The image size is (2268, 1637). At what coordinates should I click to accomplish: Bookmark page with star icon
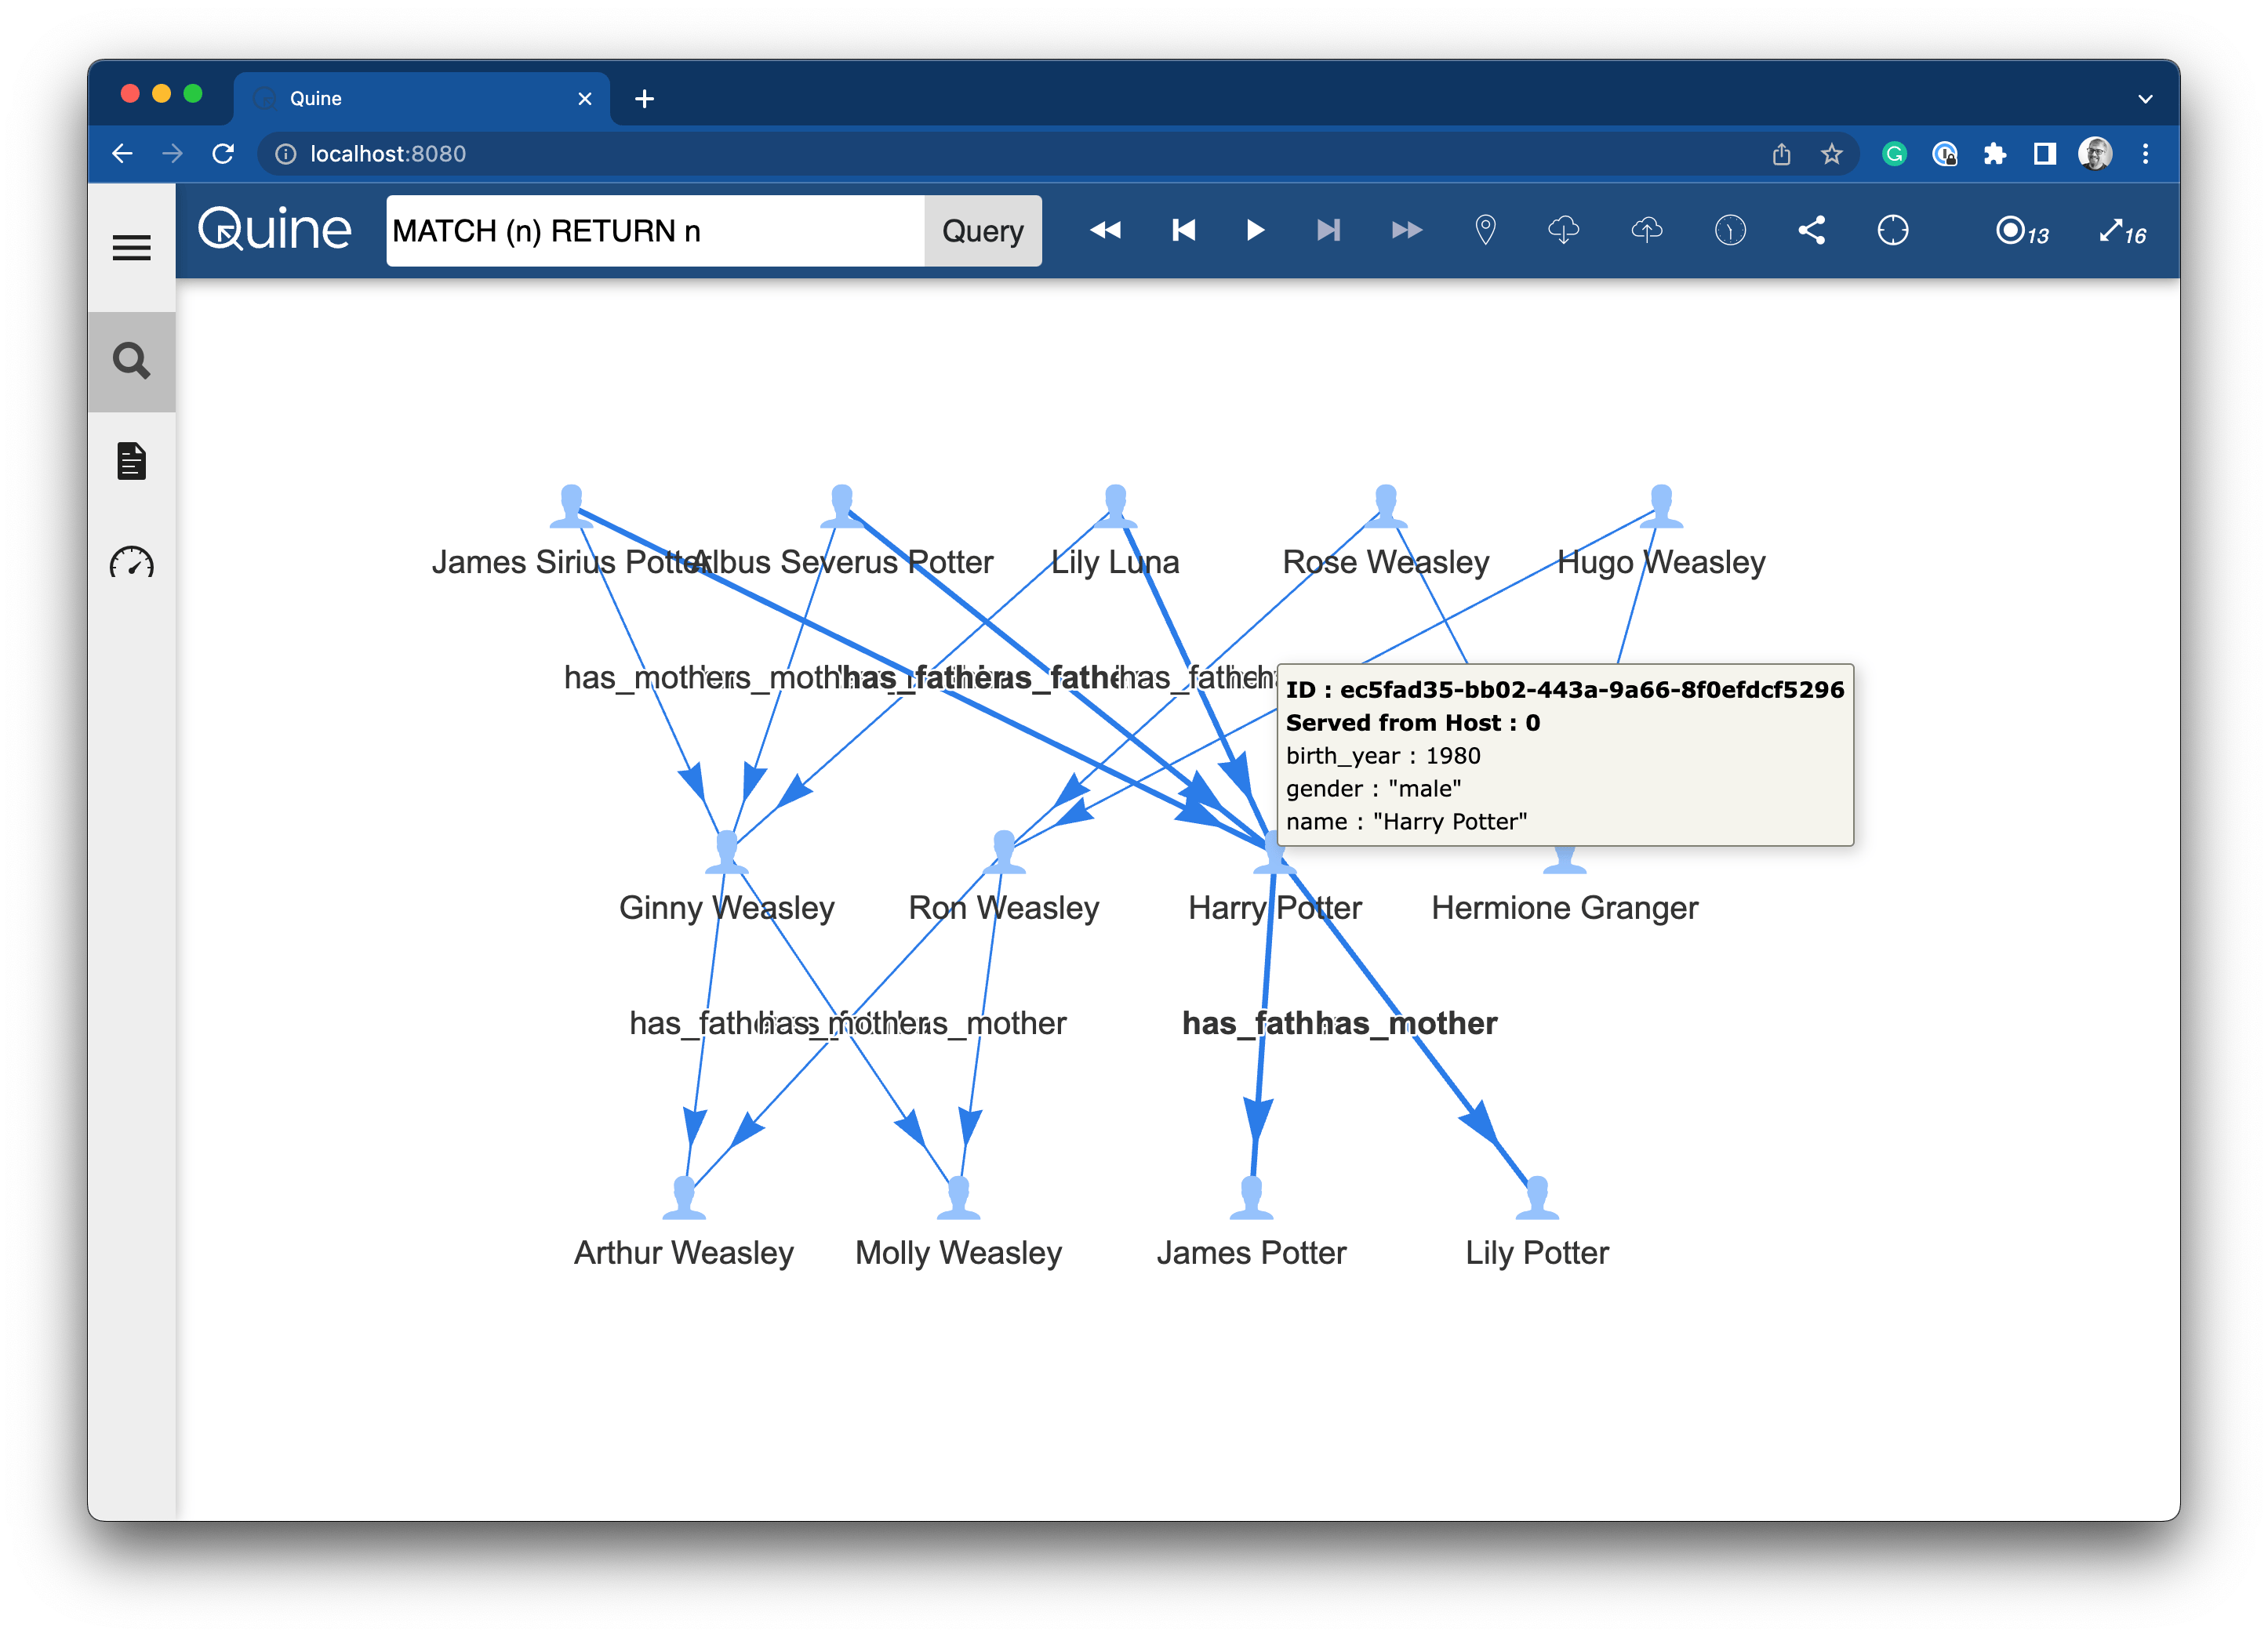tap(1831, 154)
